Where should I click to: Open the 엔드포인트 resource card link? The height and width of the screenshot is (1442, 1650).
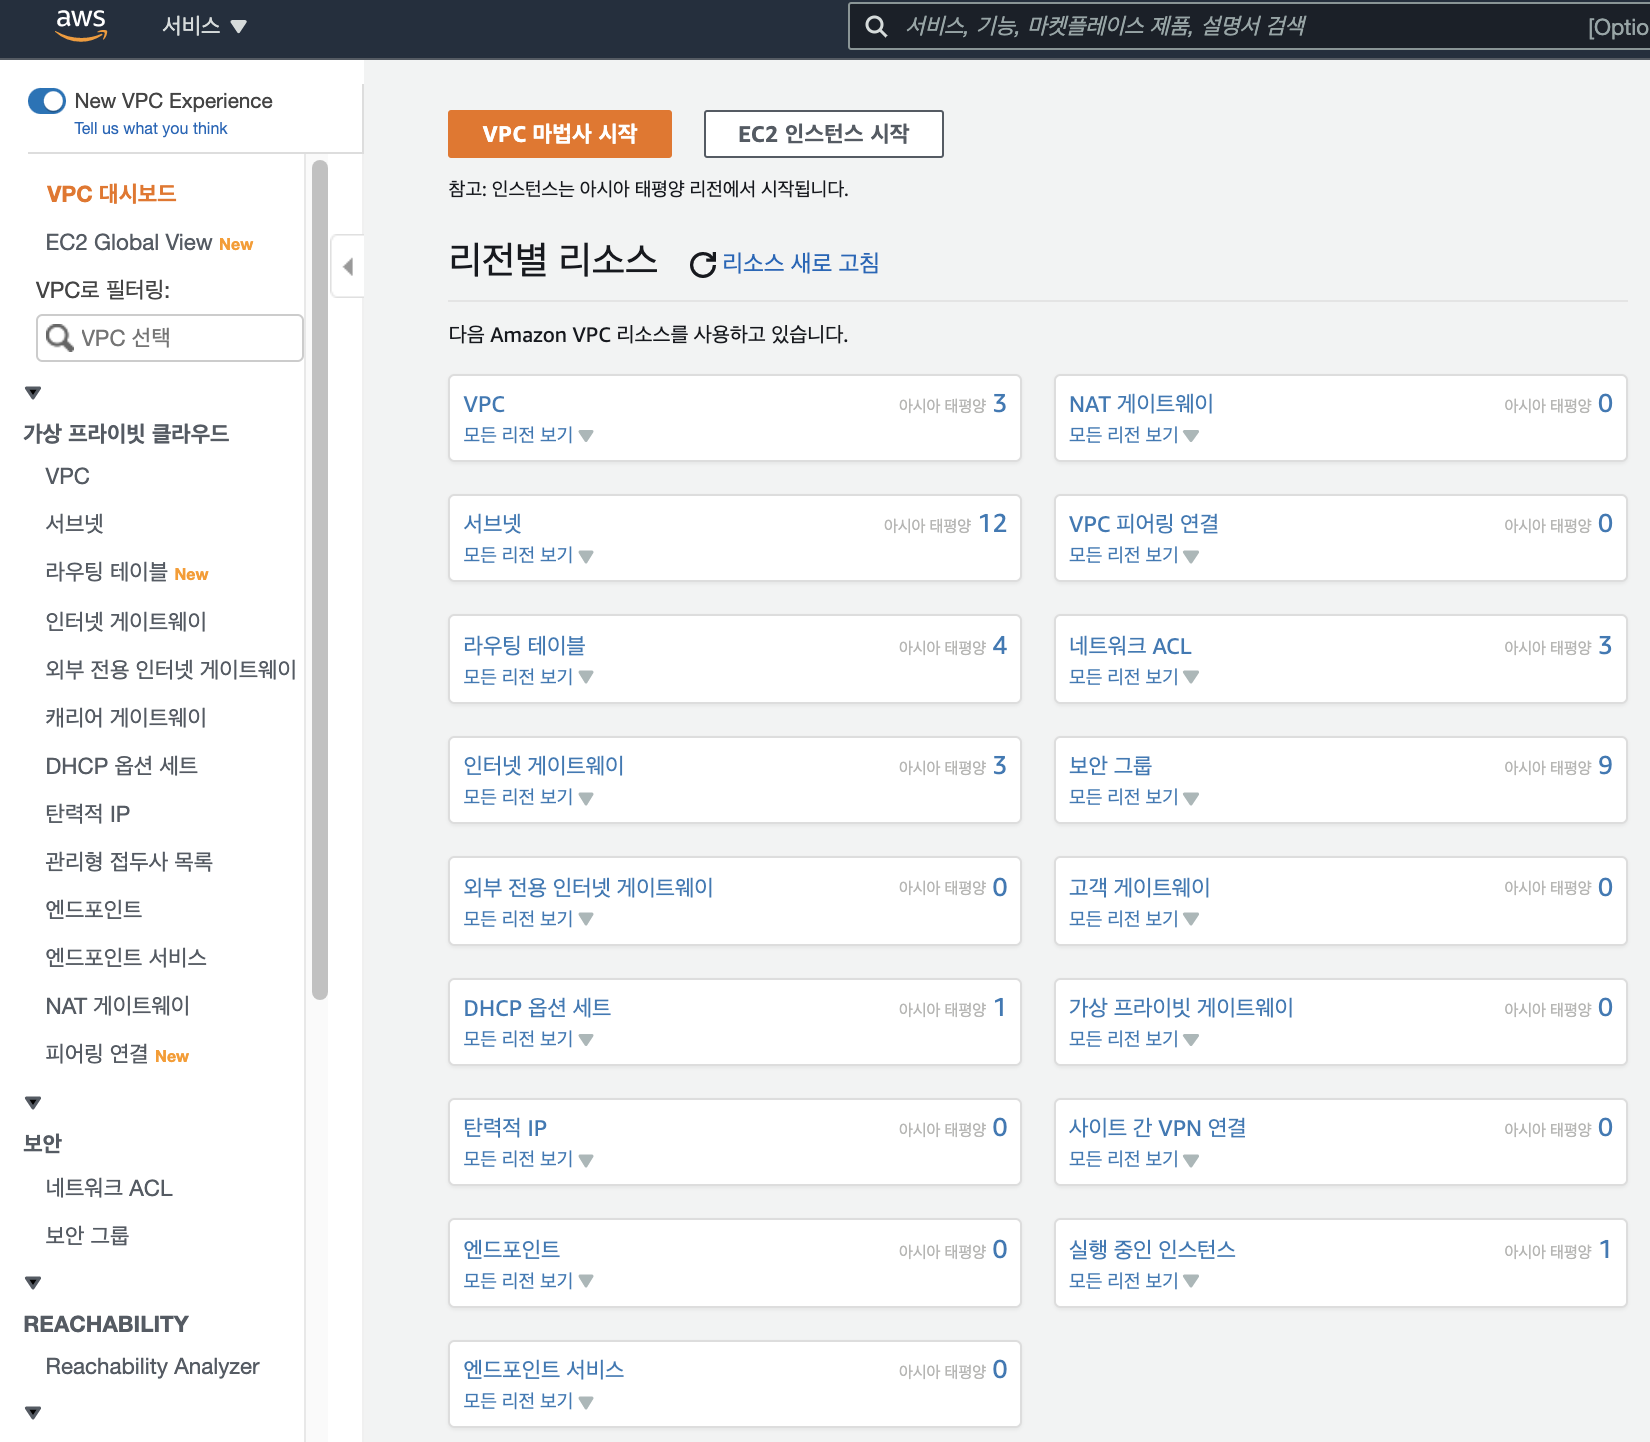[512, 1250]
